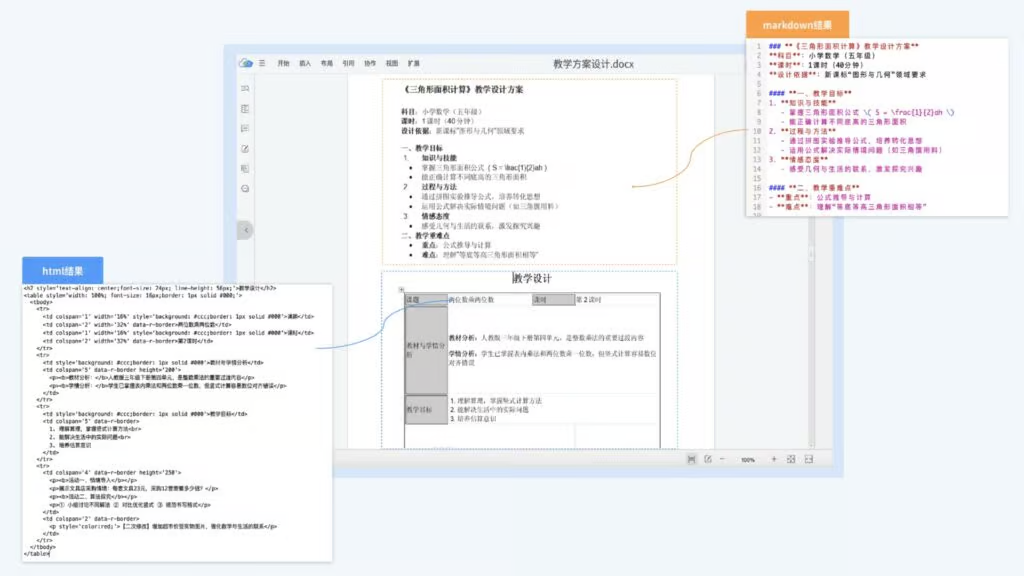
Task: Open the 视图 menu tab
Action: [x=391, y=63]
